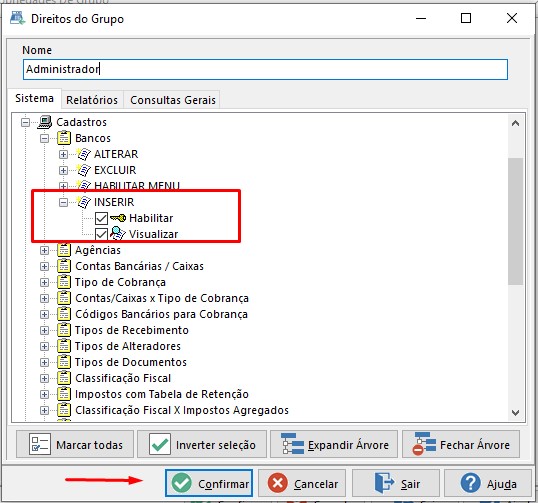Maximize the Direitos do Grupo window
538x503 pixels.
(x=466, y=18)
